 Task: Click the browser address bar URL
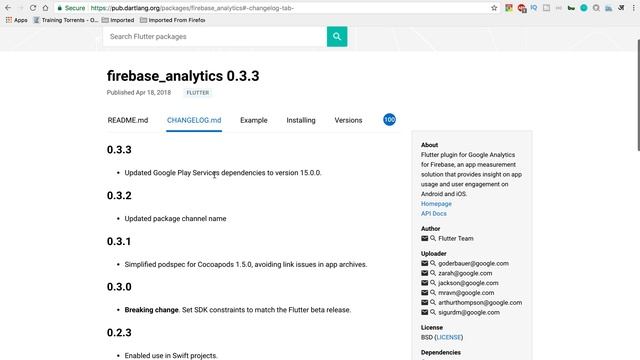point(192,8)
